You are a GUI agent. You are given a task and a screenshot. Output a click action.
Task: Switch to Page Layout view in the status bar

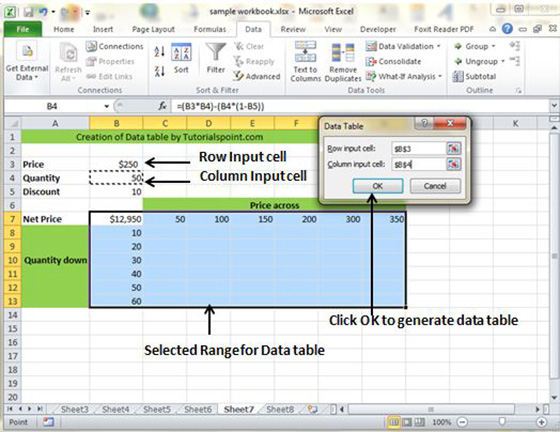tap(406, 422)
